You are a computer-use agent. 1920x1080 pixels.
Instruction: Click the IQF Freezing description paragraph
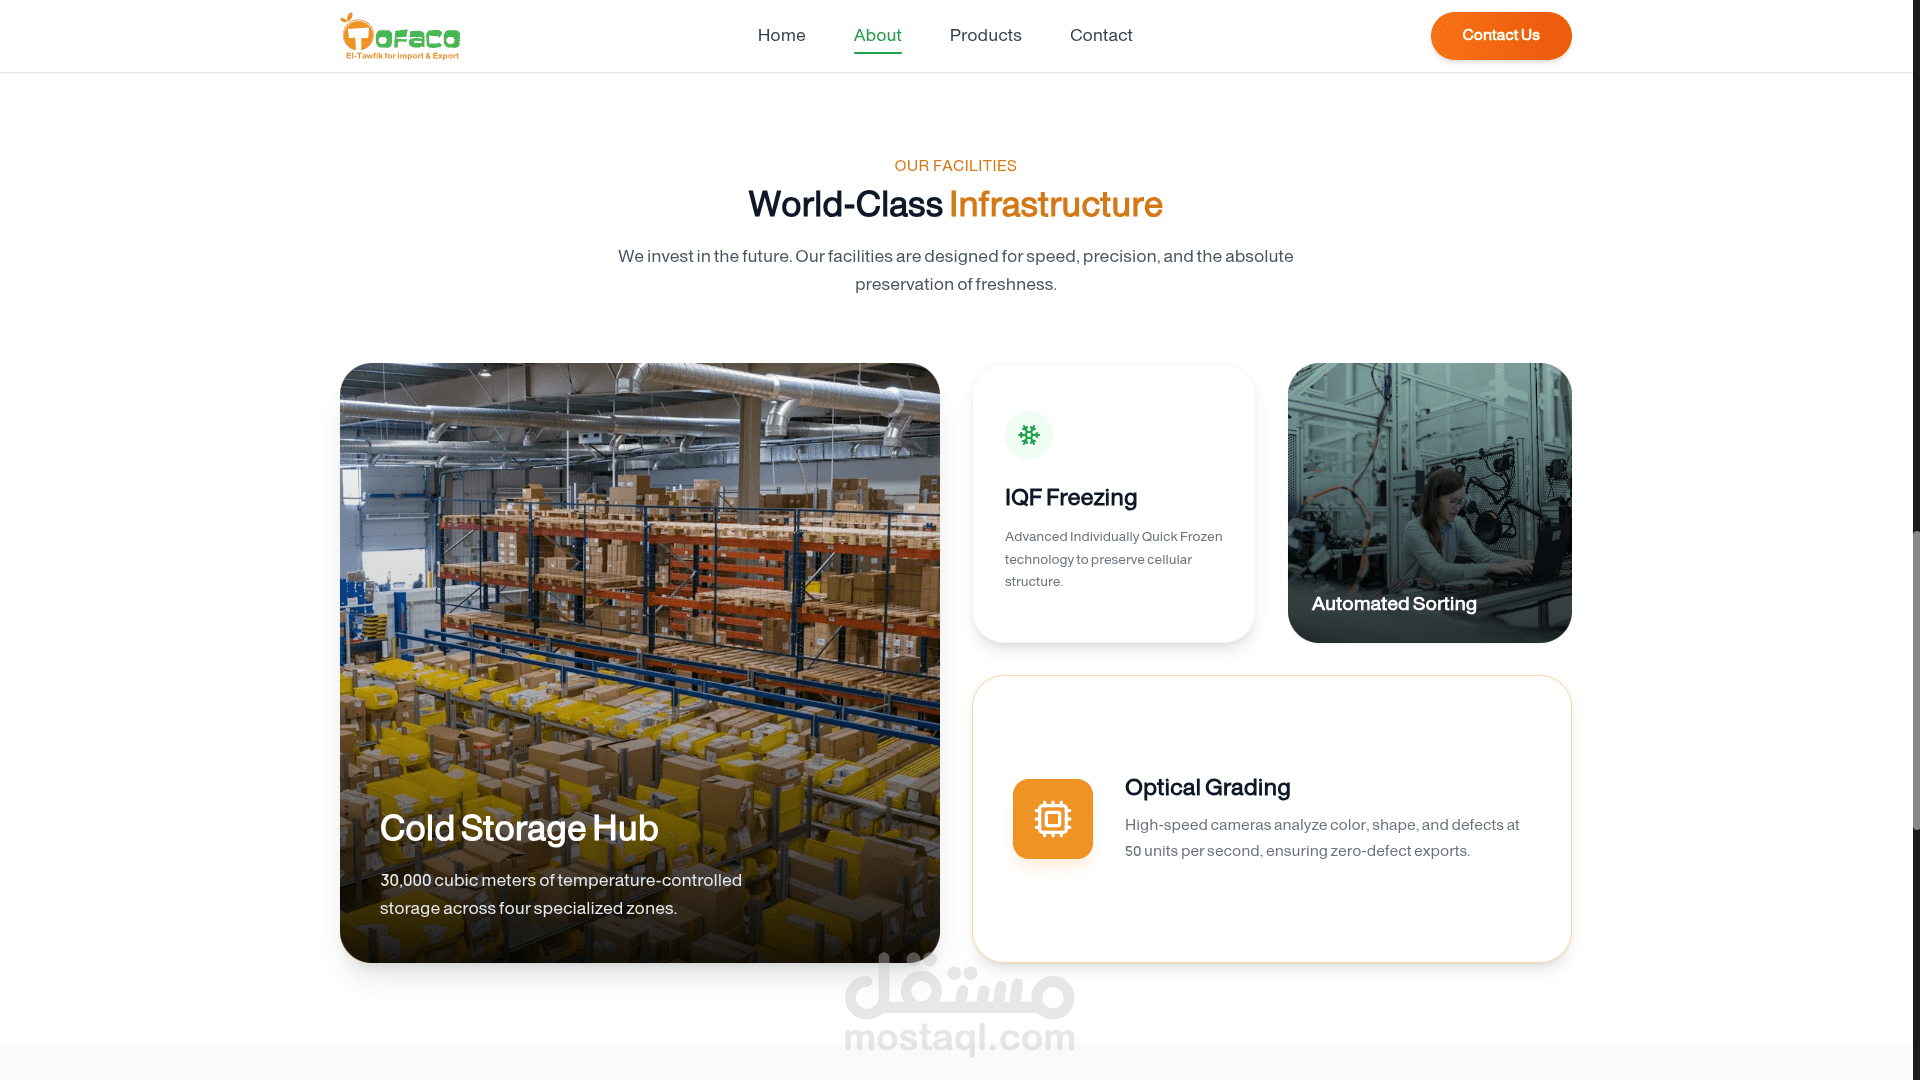point(1114,559)
